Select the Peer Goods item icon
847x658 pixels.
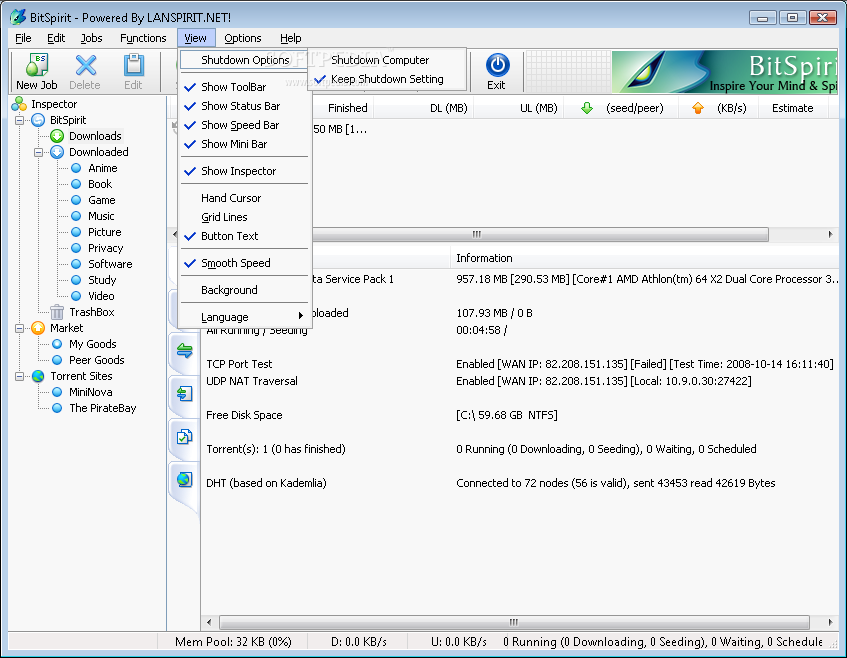57,360
